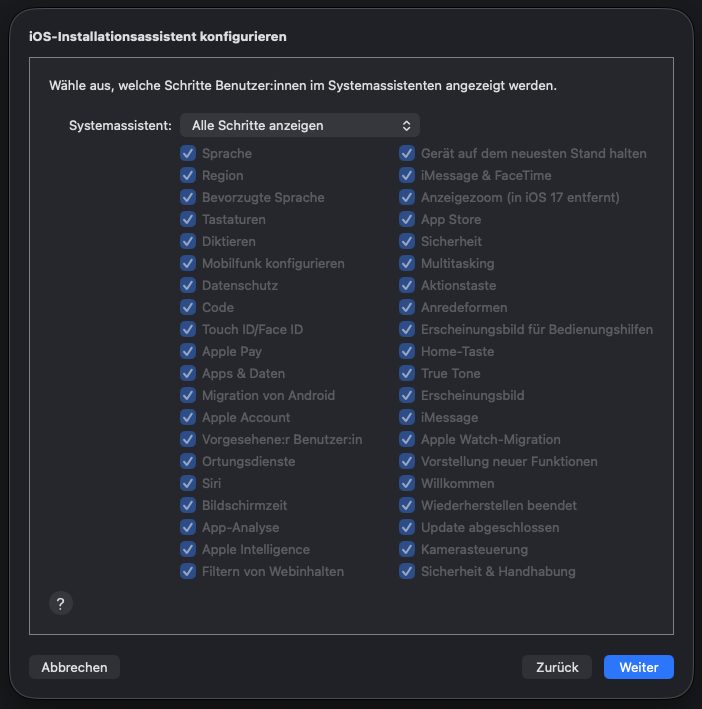Image resolution: width=702 pixels, height=709 pixels.
Task: Toggle the Aktionstaste checkbox
Action: tap(407, 285)
